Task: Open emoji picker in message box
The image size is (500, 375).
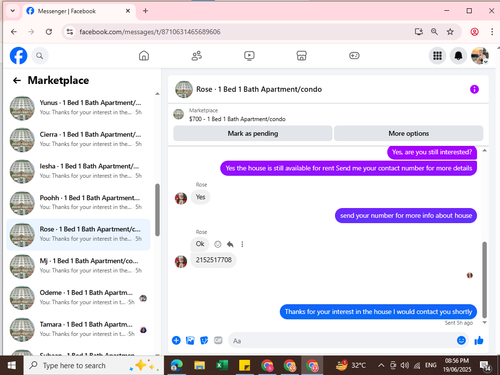Action: click(x=461, y=340)
